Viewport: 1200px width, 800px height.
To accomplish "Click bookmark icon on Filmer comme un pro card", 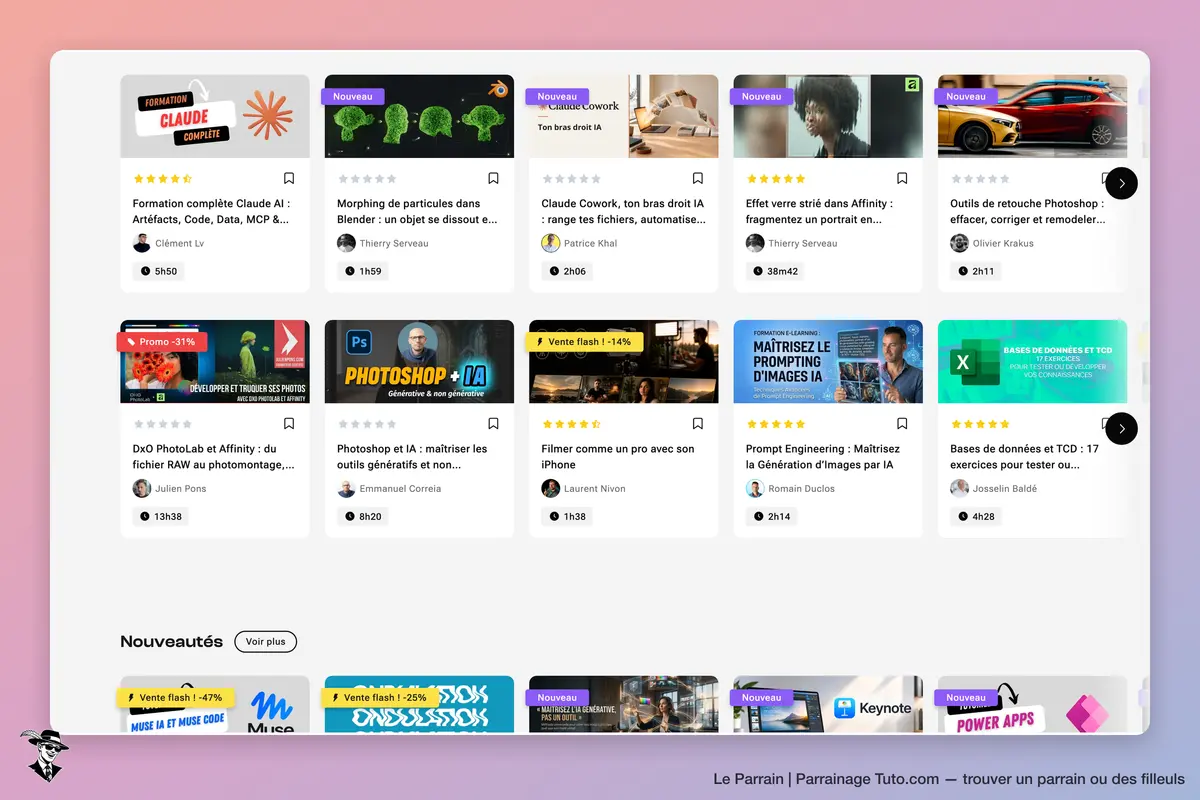I will pyautogui.click(x=698, y=423).
